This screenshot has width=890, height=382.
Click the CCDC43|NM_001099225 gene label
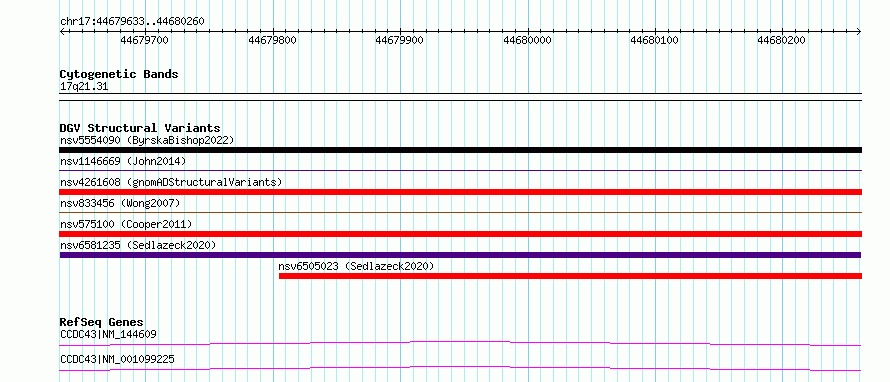tap(117, 359)
